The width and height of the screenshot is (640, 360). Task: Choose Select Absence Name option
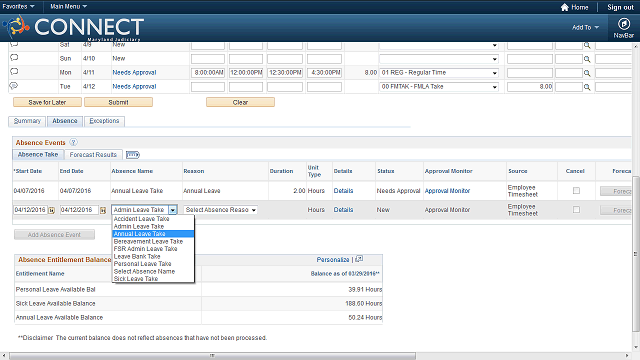153,271
